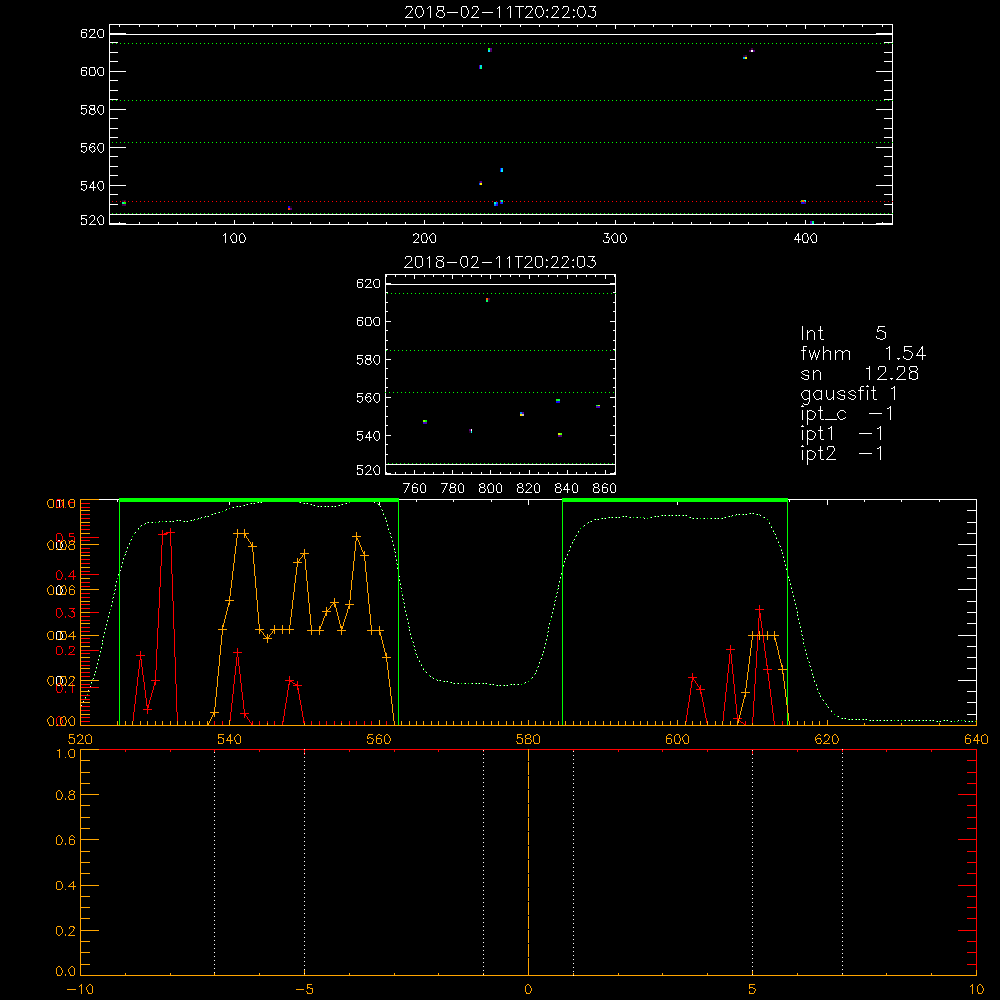The height and width of the screenshot is (1000, 1000).
Task: Click y-axis label 1.0 on bottom plot
Action: 66,753
